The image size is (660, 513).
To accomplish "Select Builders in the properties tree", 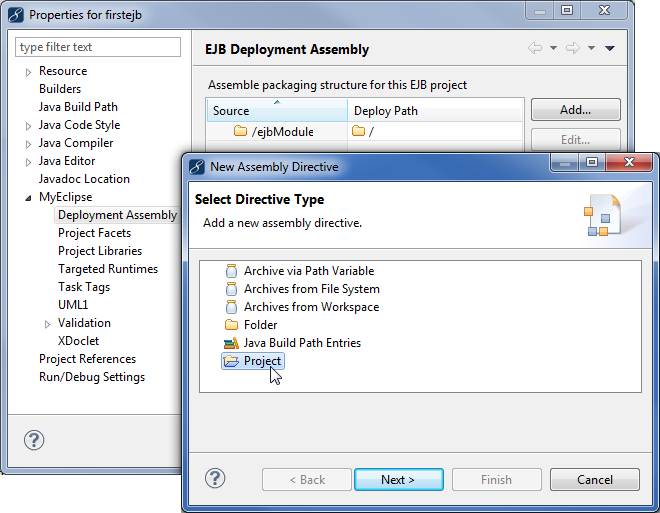I will point(60,89).
